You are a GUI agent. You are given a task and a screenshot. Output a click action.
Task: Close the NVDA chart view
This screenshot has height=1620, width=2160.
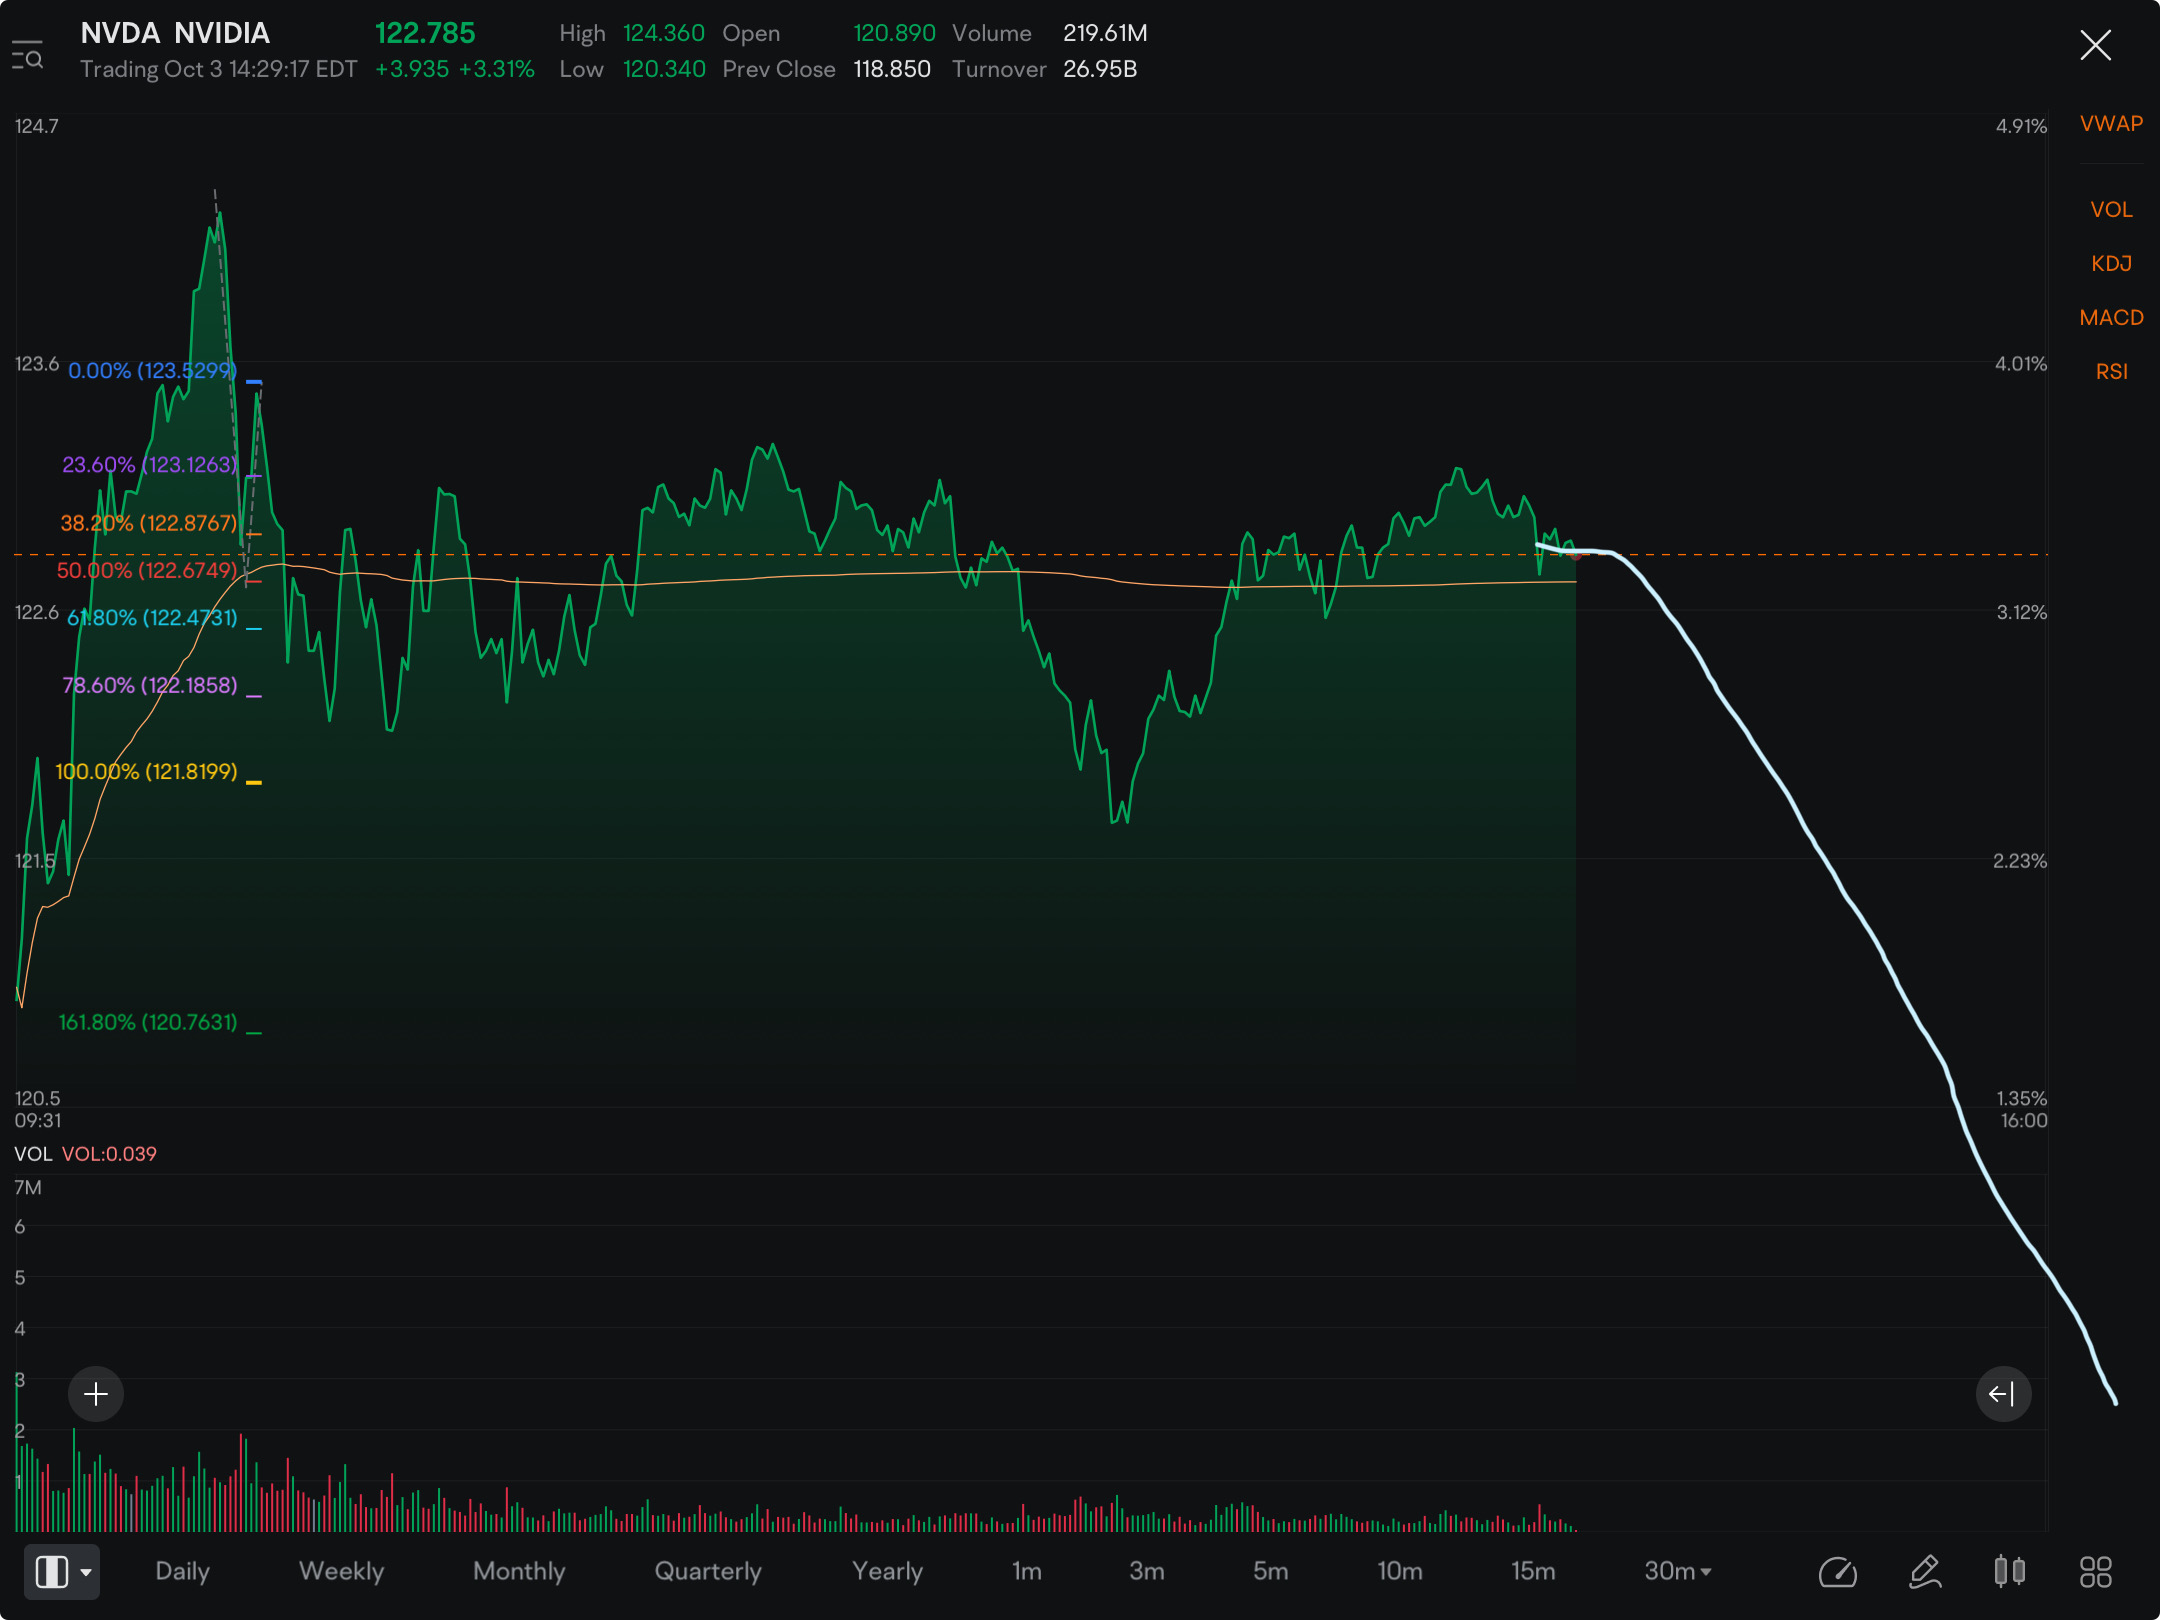pyautogui.click(x=2095, y=45)
